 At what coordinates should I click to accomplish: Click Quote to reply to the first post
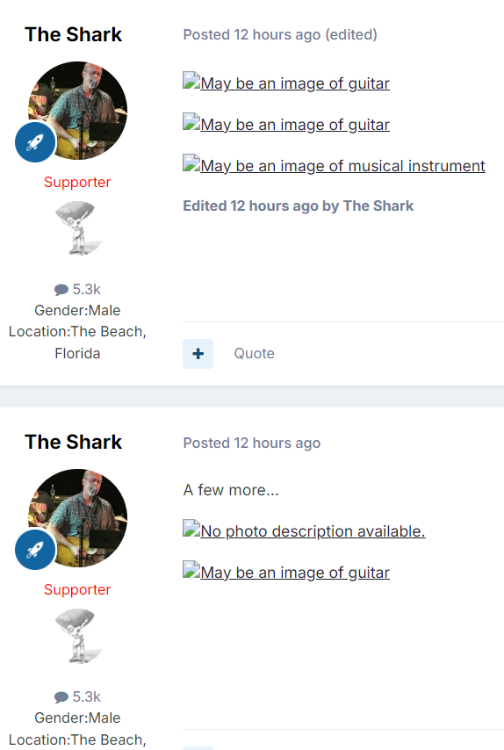point(254,353)
